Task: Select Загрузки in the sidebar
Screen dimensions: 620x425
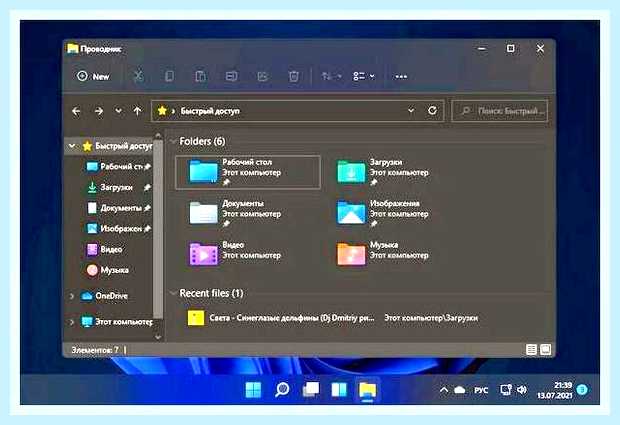Action: coord(118,187)
